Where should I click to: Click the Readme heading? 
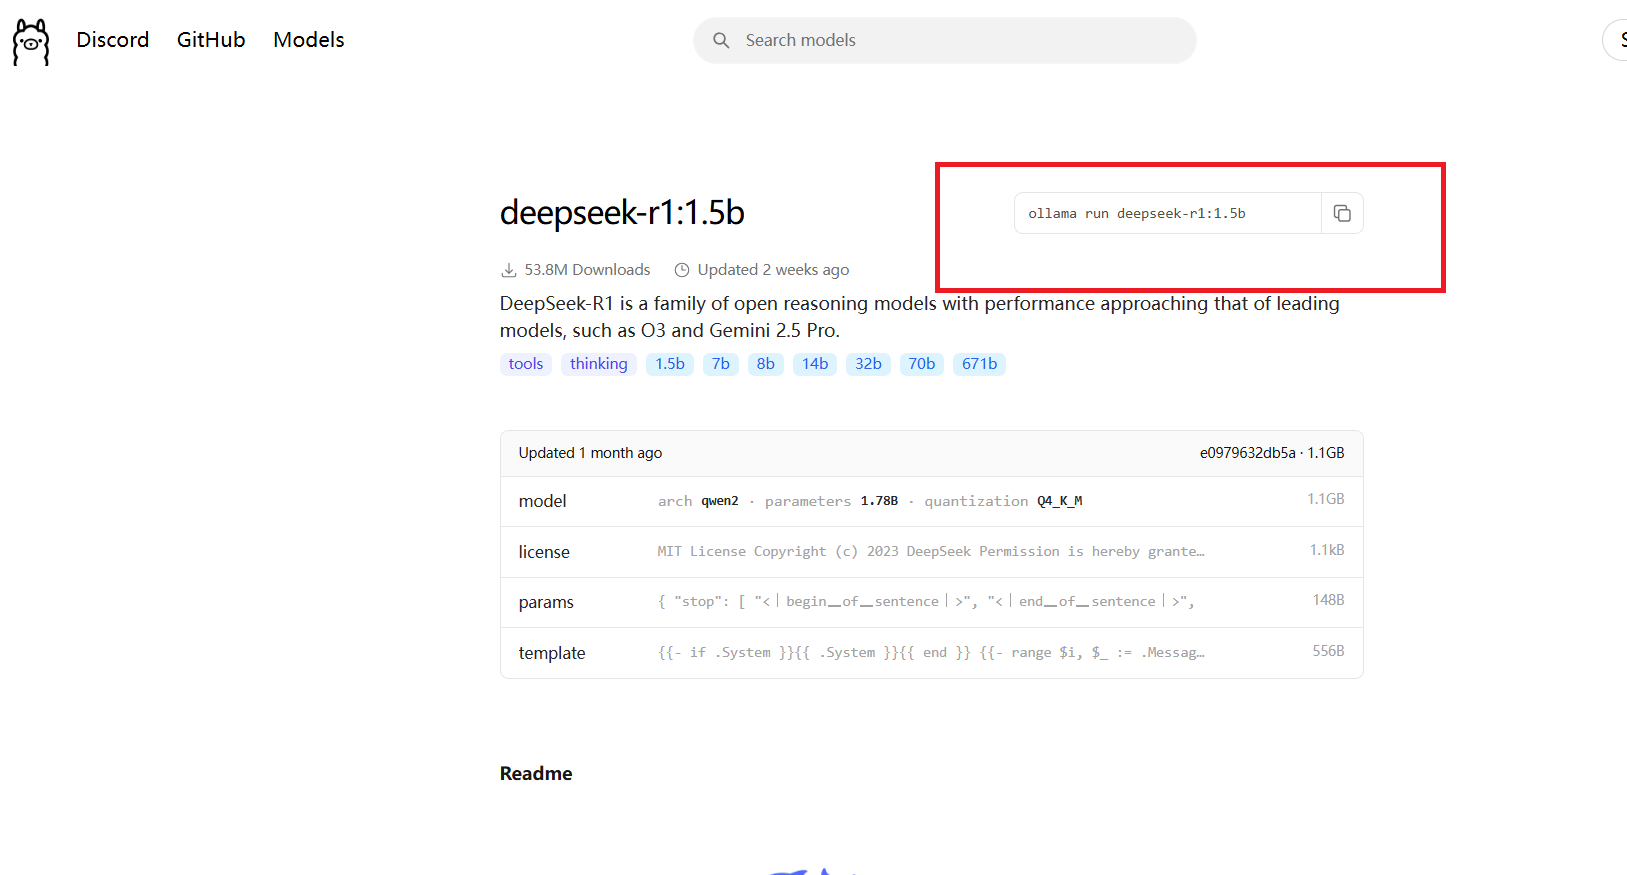(x=536, y=773)
